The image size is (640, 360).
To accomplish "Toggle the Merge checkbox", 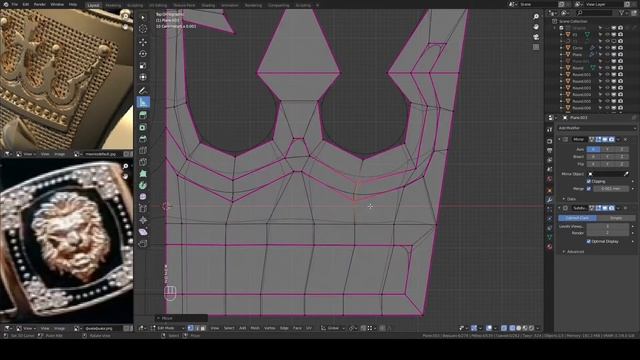I will click(589, 189).
